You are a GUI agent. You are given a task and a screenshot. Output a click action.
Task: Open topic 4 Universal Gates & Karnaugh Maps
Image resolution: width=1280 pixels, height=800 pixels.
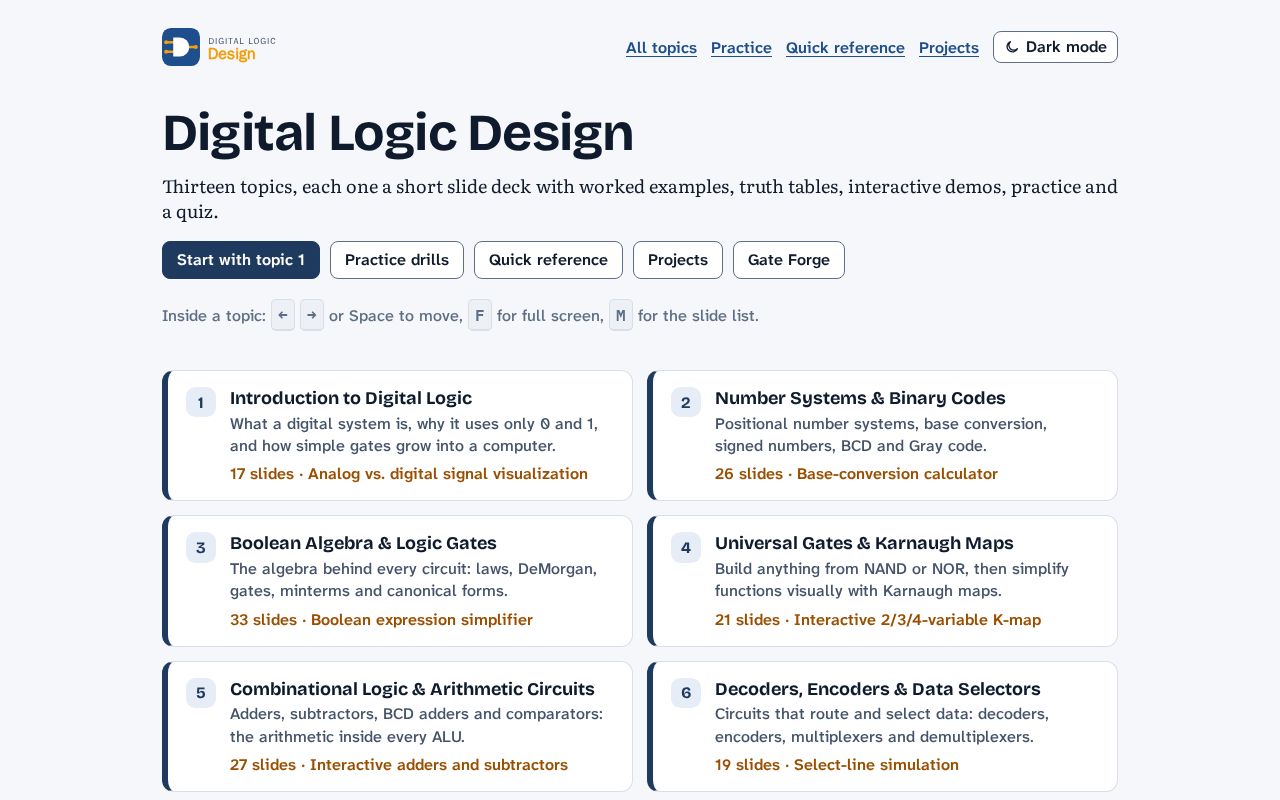click(x=882, y=581)
